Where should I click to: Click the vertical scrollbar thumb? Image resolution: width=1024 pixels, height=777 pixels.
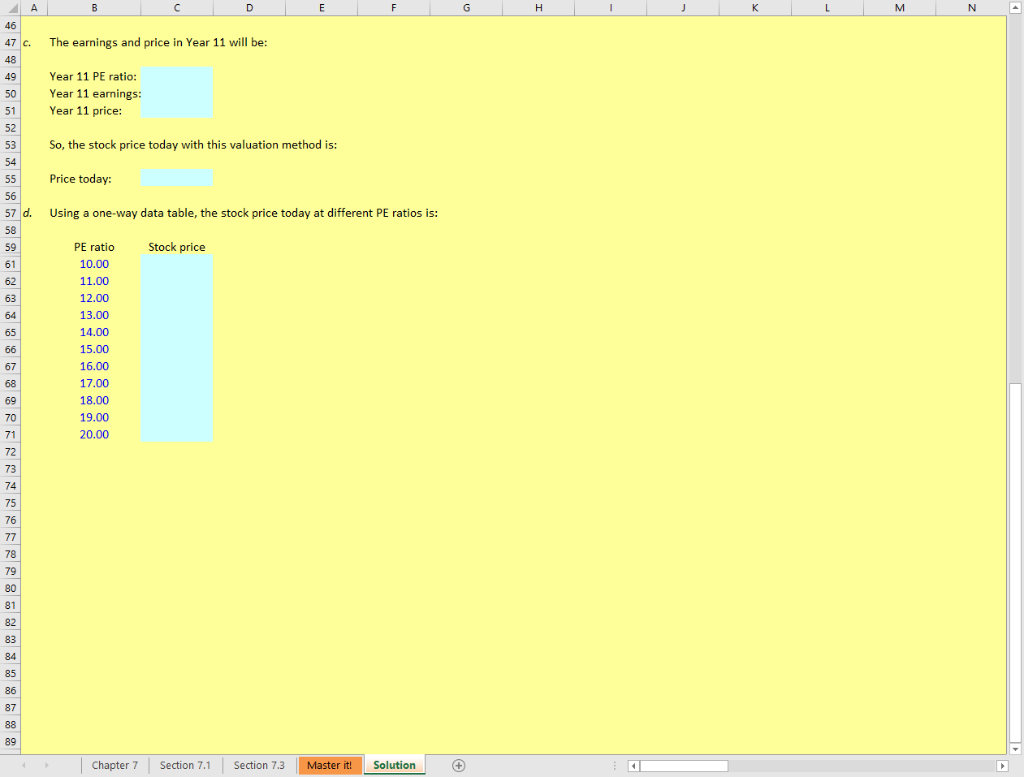1016,562
